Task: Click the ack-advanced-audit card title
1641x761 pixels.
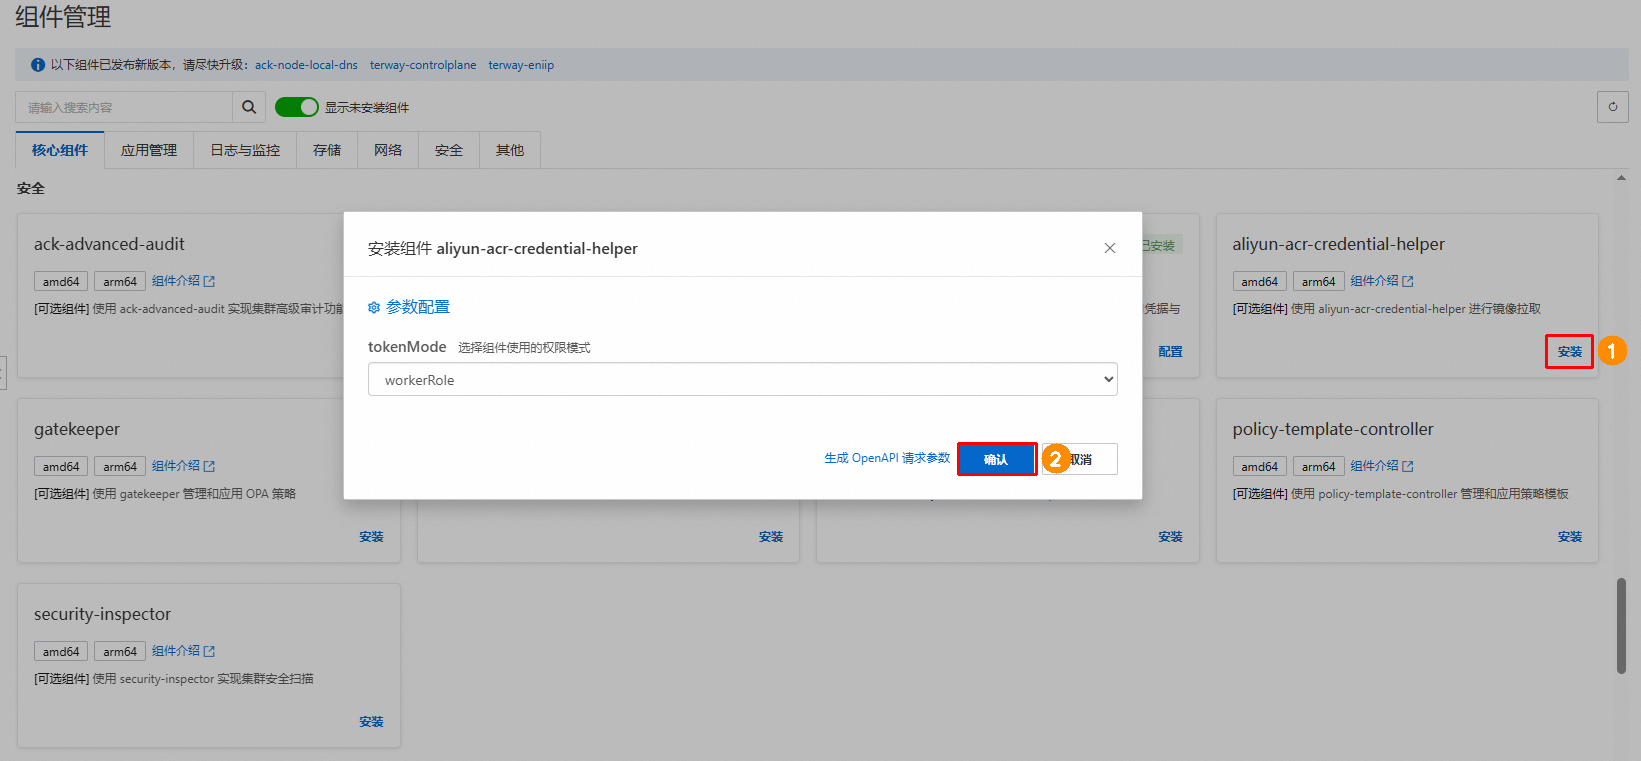Action: click(109, 244)
